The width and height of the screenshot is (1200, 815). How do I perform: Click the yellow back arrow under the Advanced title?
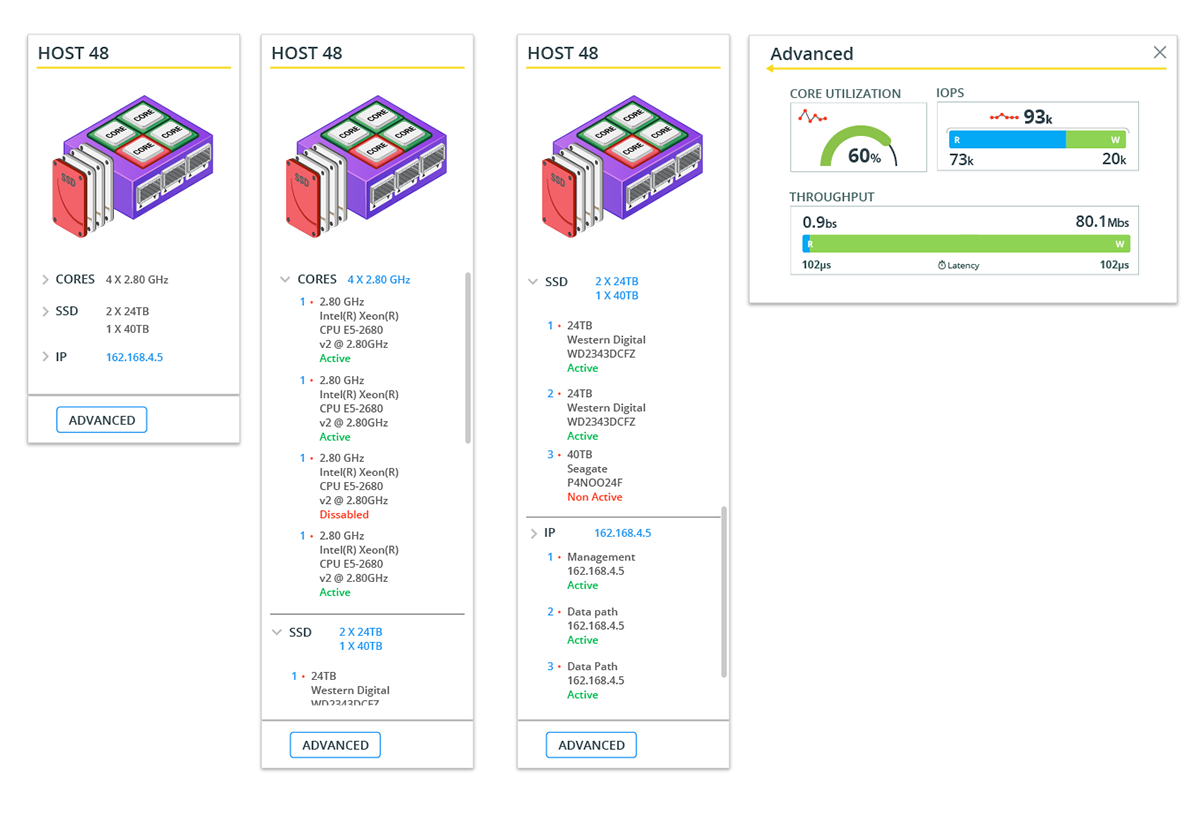coord(770,69)
